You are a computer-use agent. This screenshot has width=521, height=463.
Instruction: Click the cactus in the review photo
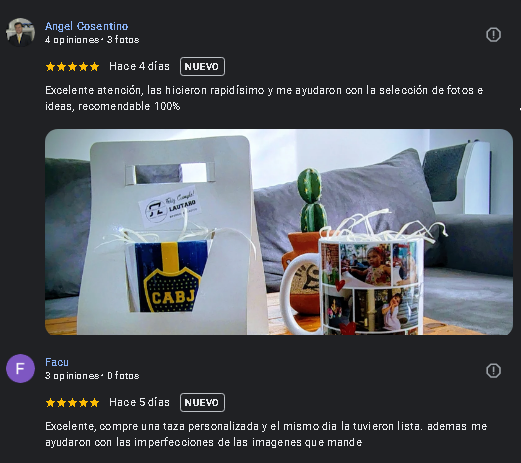coord(311,200)
